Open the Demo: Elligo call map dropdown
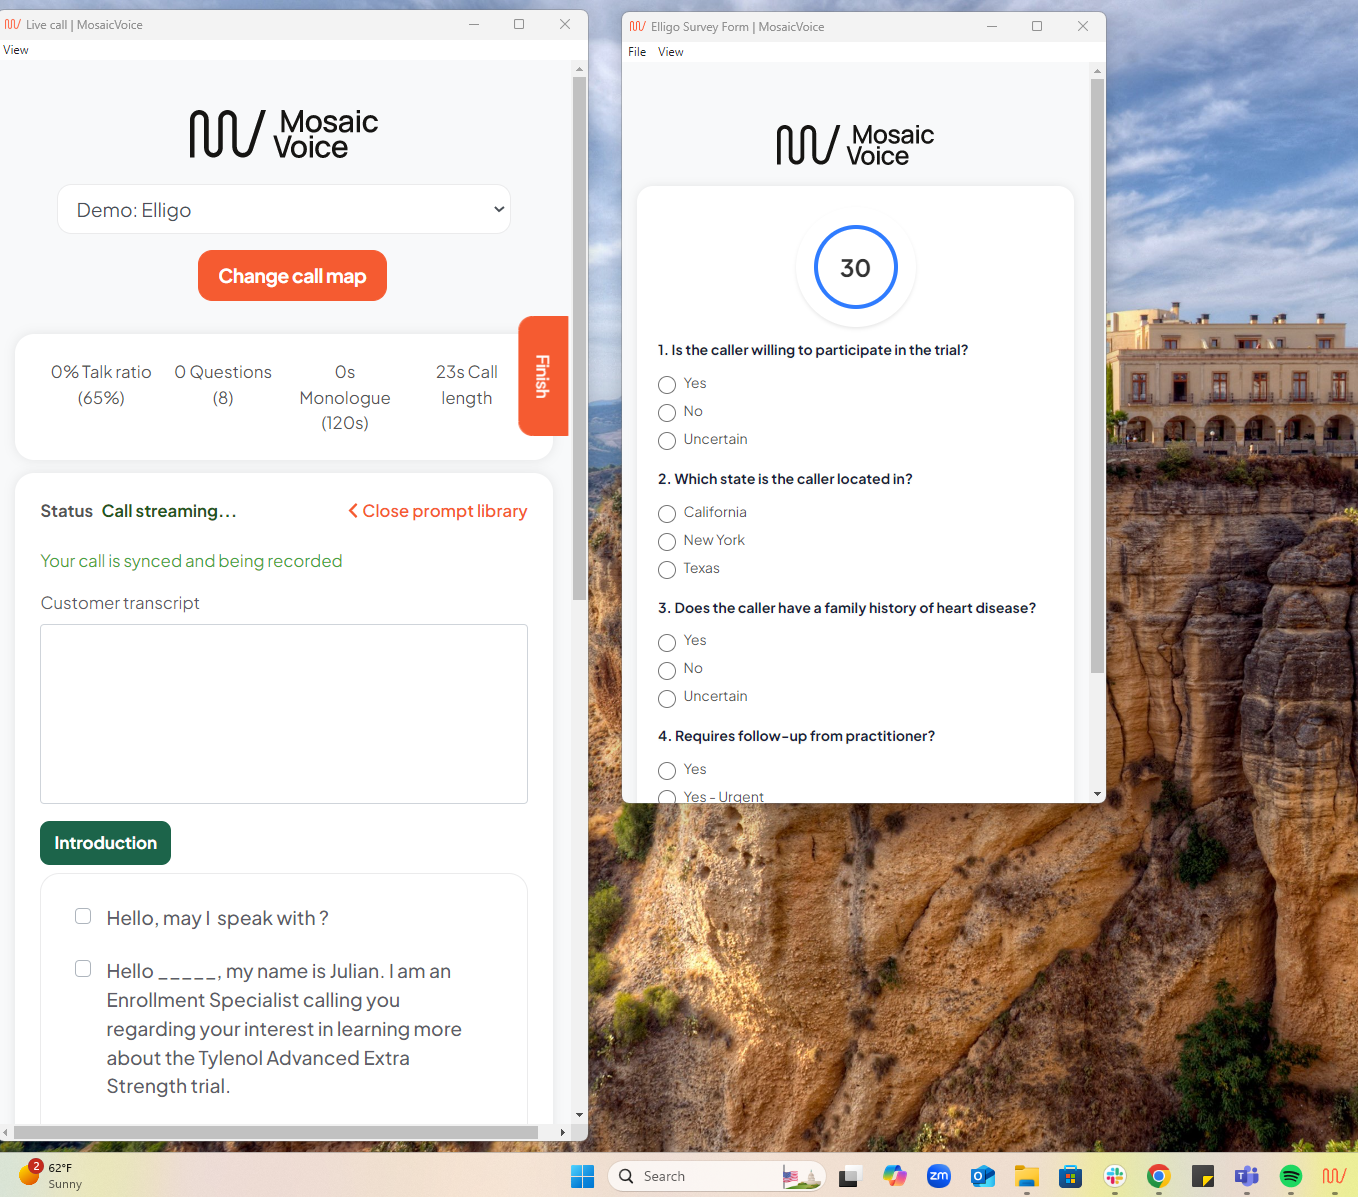 [x=284, y=209]
